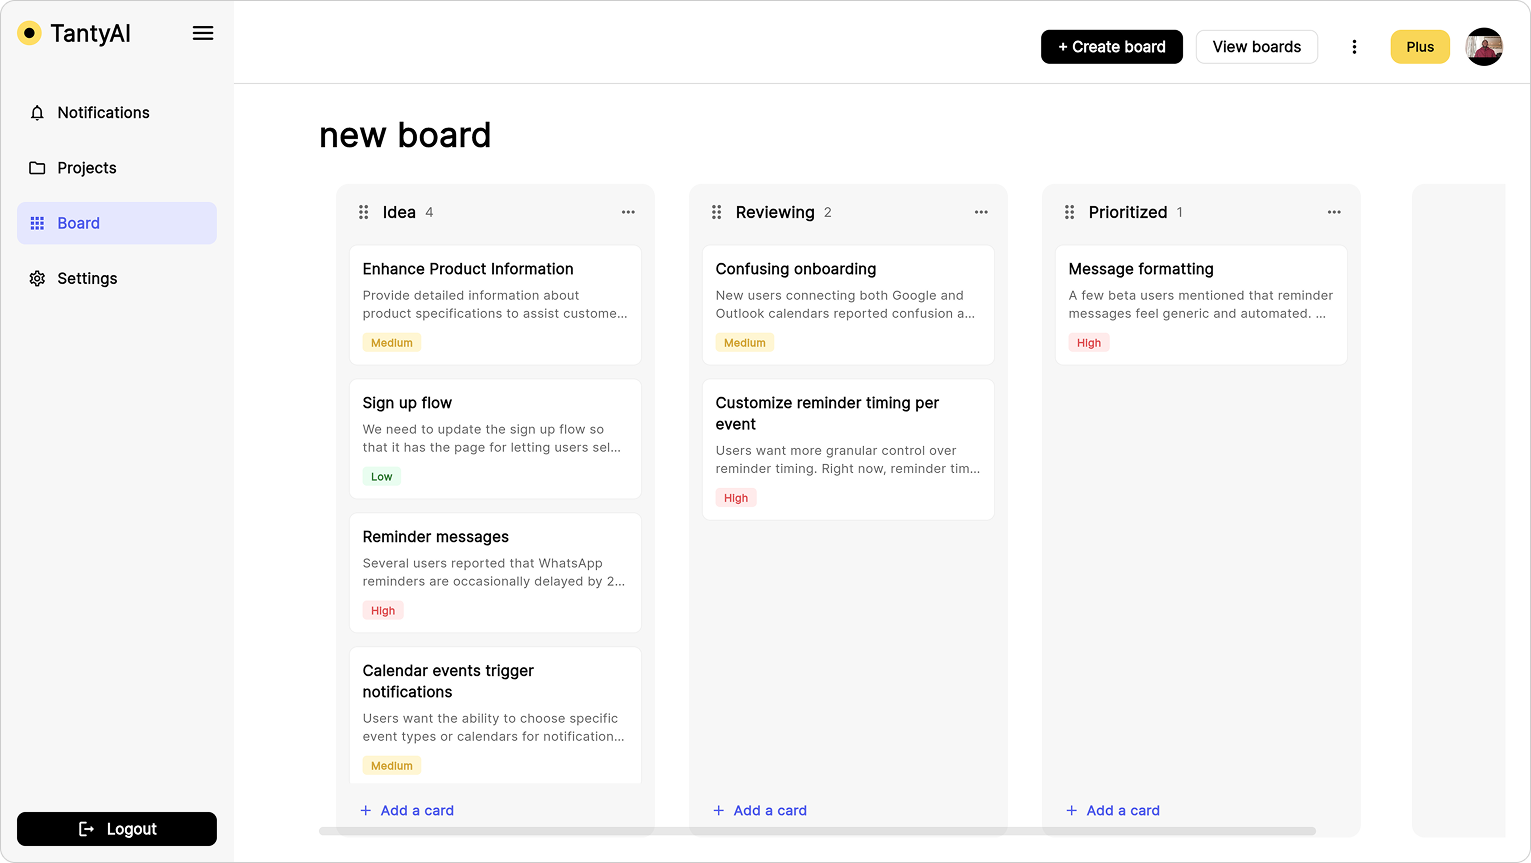Image resolution: width=1531 pixels, height=863 pixels.
Task: Click the user profile avatar
Action: (1484, 47)
